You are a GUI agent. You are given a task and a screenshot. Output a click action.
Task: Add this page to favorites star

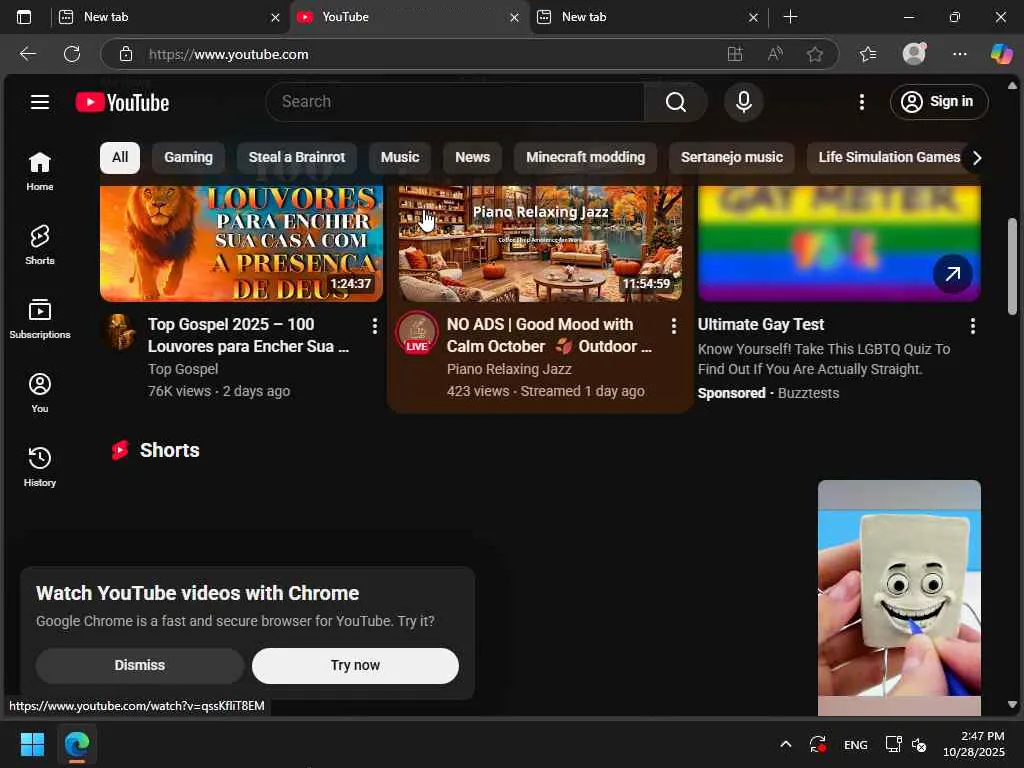tap(815, 54)
